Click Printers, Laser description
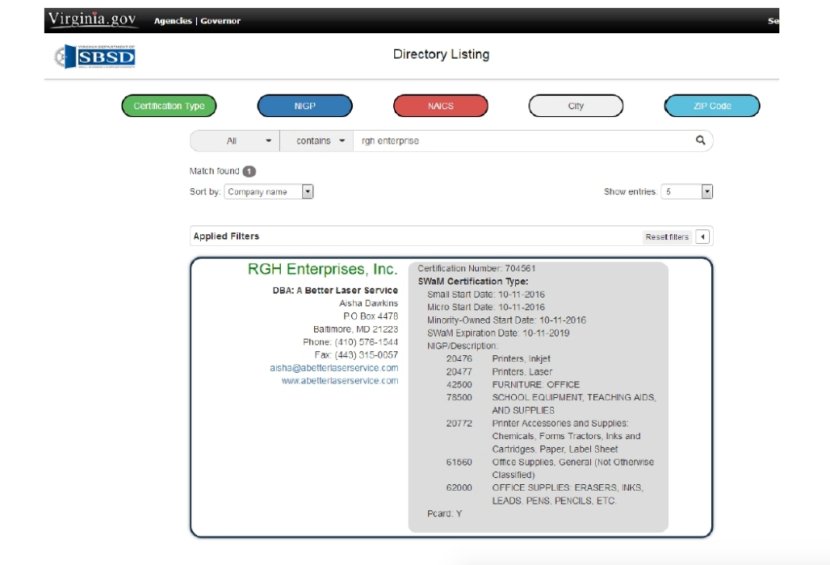The image size is (830, 565). (522, 372)
